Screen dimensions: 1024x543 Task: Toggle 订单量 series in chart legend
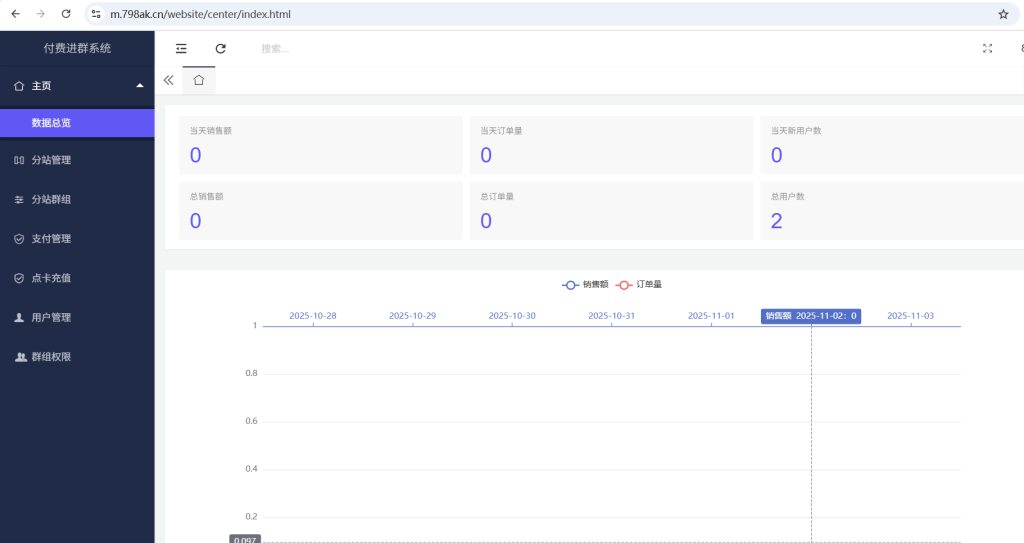pos(639,284)
